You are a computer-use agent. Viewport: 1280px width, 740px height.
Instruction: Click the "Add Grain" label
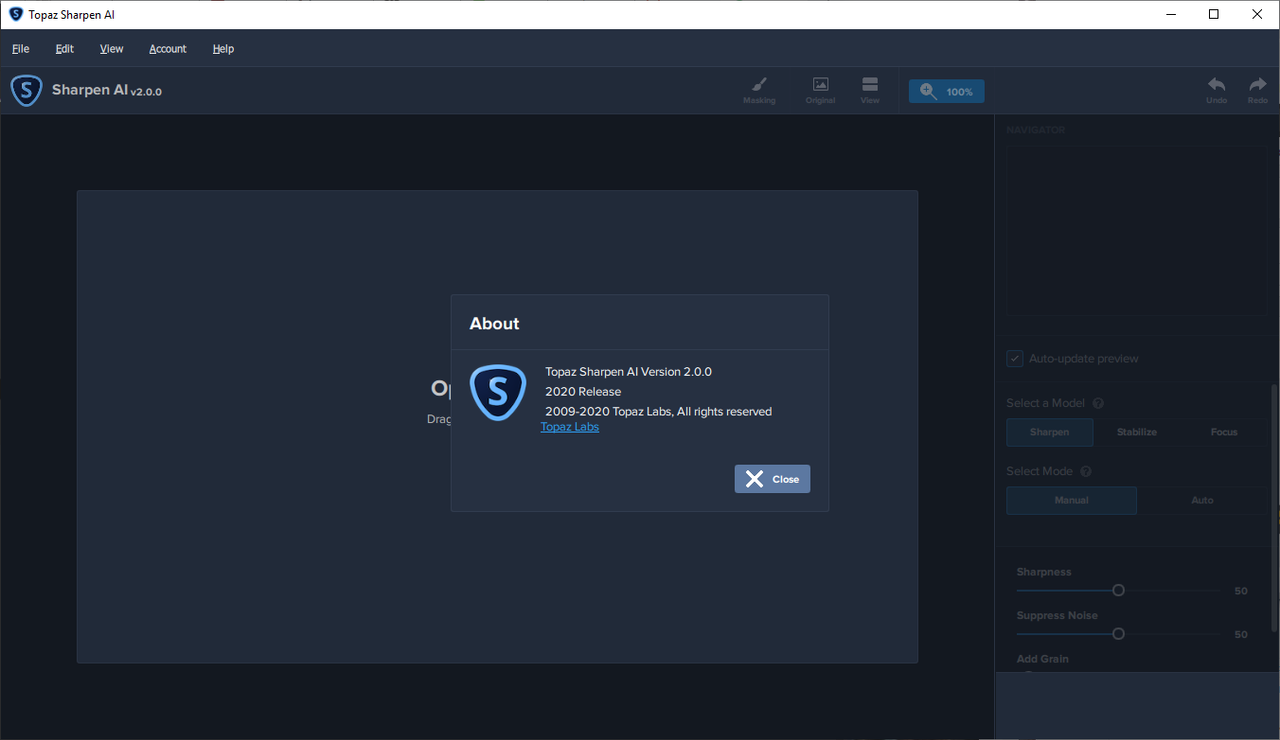1043,659
